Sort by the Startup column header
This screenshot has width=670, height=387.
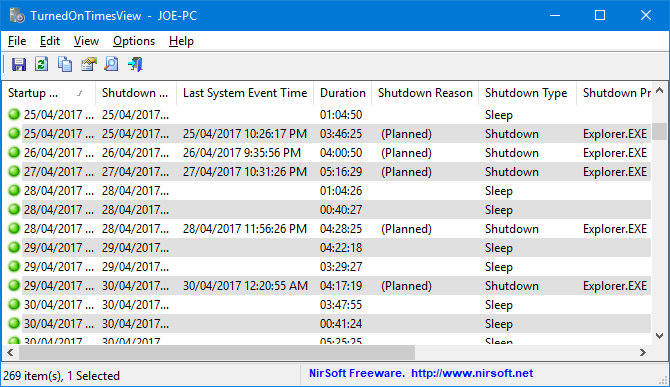(x=48, y=93)
